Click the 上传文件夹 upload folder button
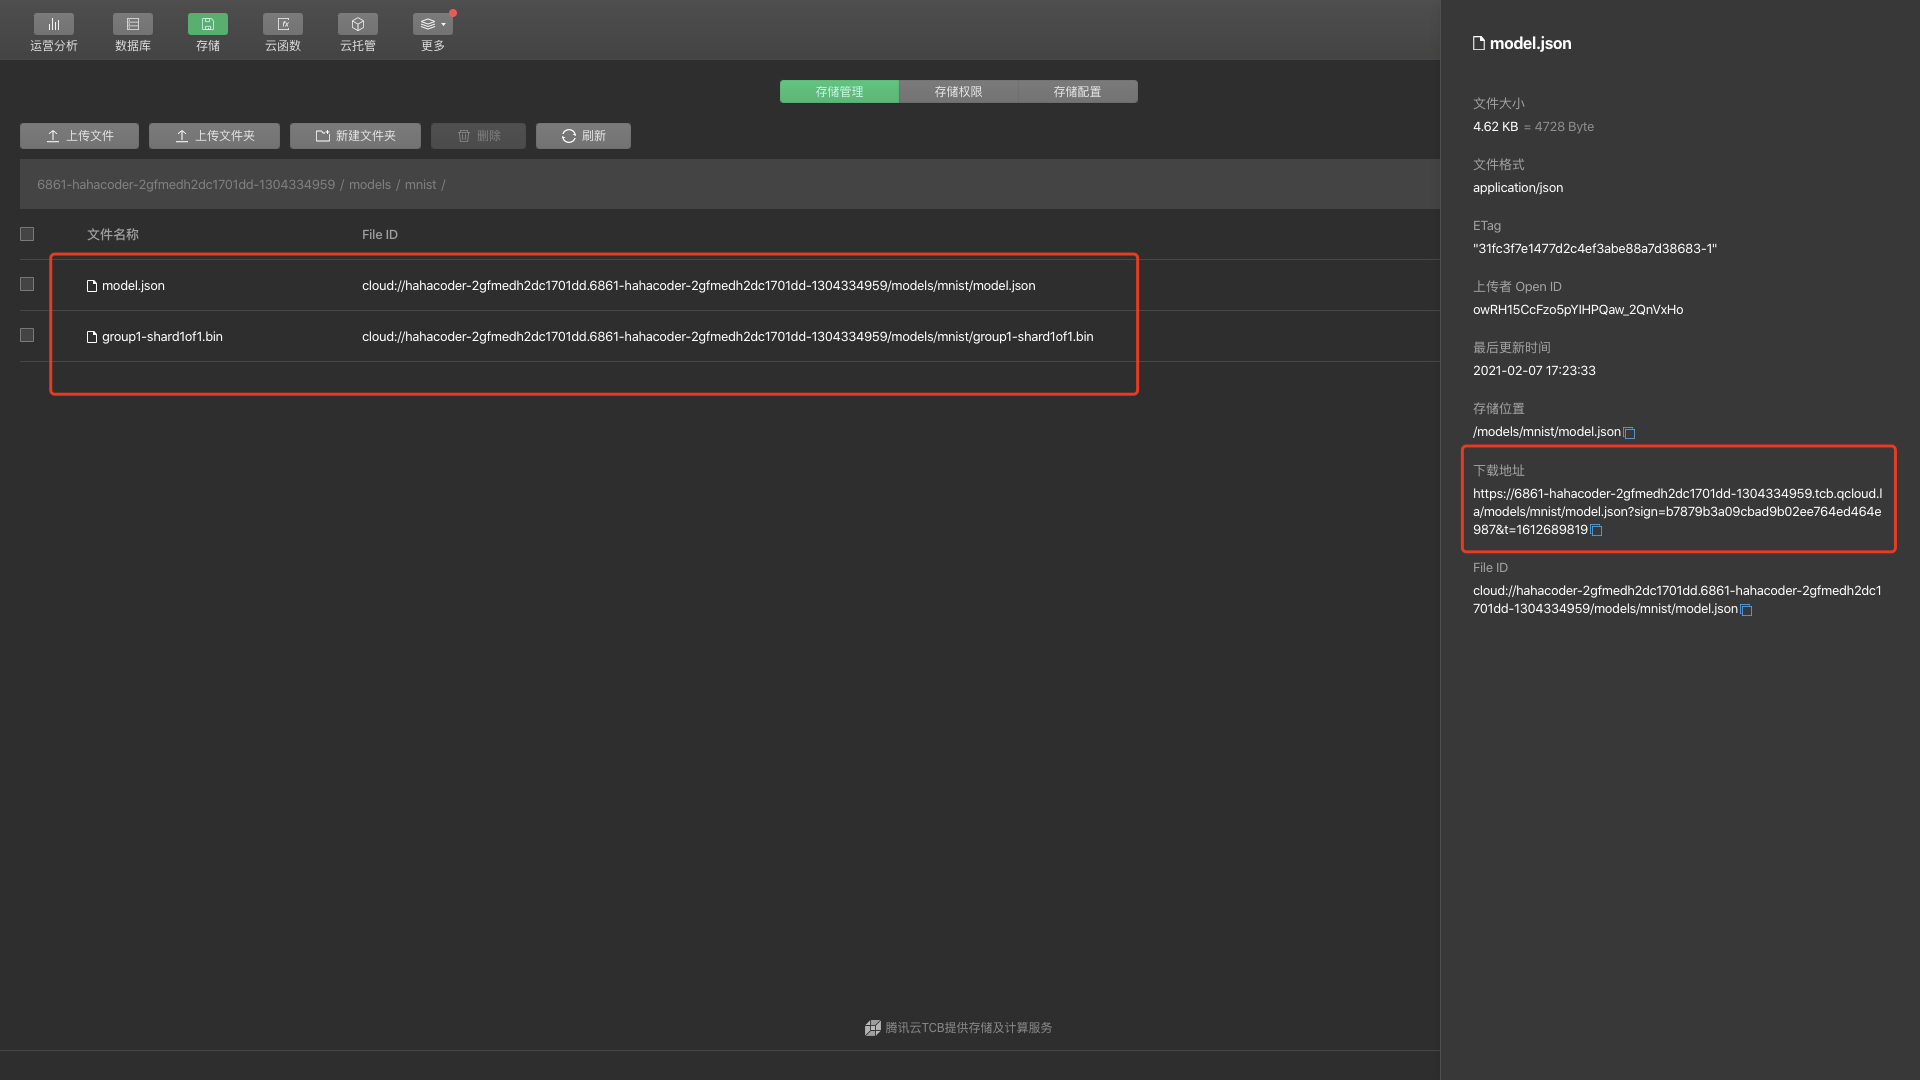 click(x=214, y=136)
